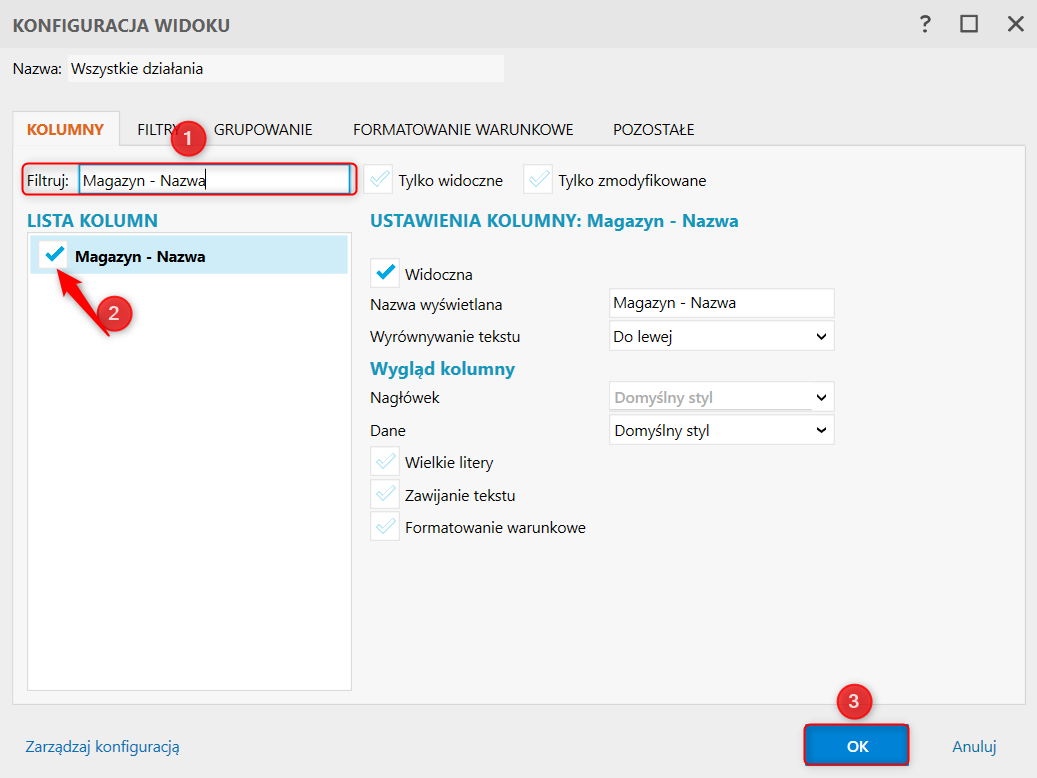Maximize the Konfiguracja widoku dialog

coord(969,24)
